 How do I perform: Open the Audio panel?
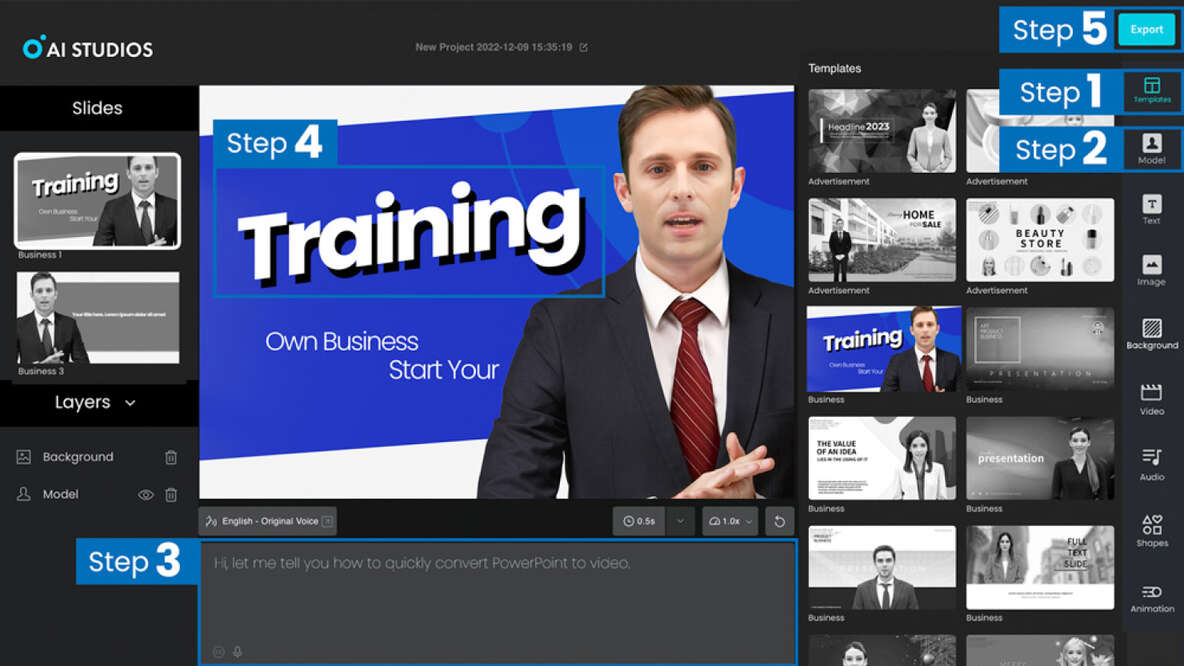tap(1150, 458)
